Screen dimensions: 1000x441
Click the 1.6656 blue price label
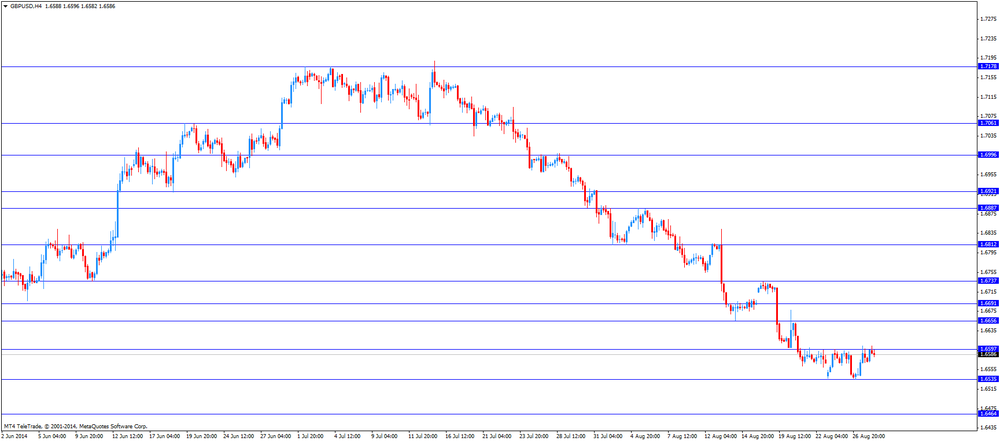click(x=987, y=320)
